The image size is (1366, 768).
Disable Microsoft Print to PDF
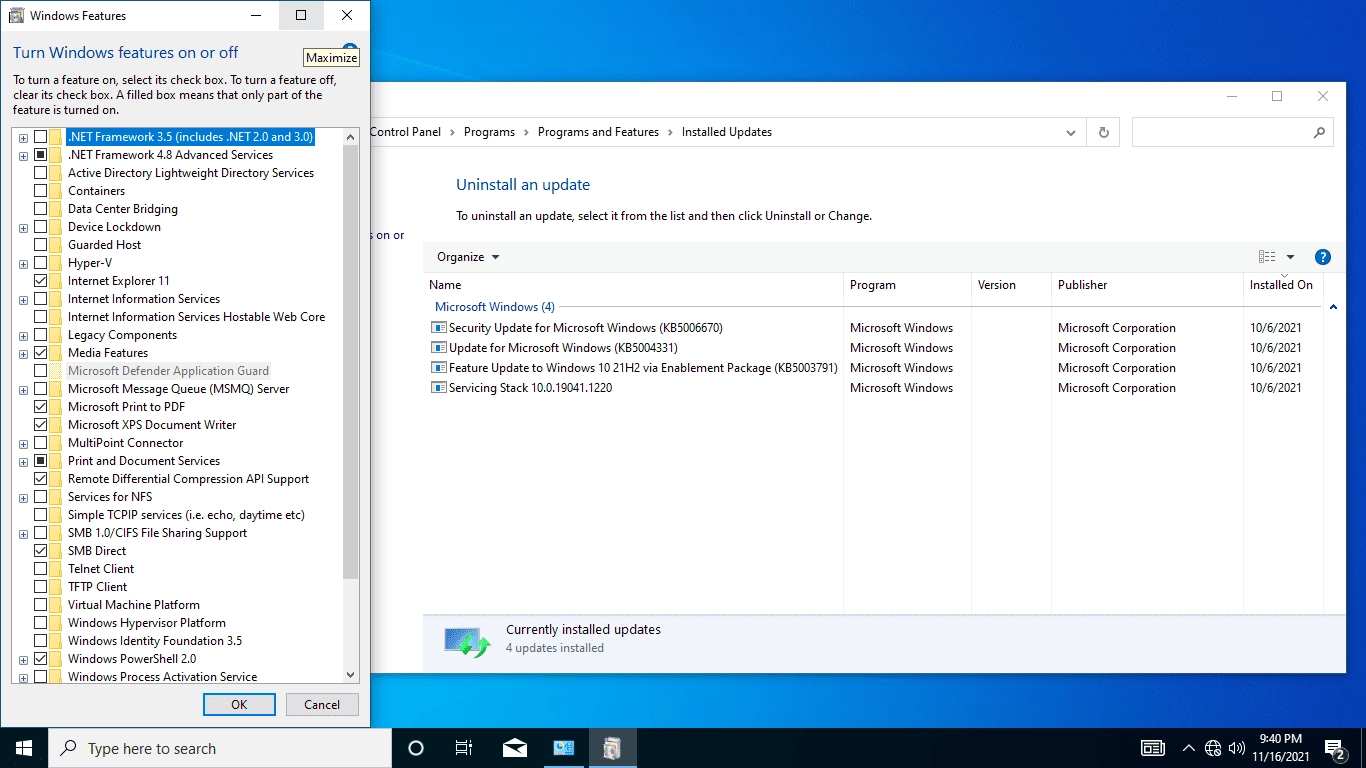(x=40, y=407)
